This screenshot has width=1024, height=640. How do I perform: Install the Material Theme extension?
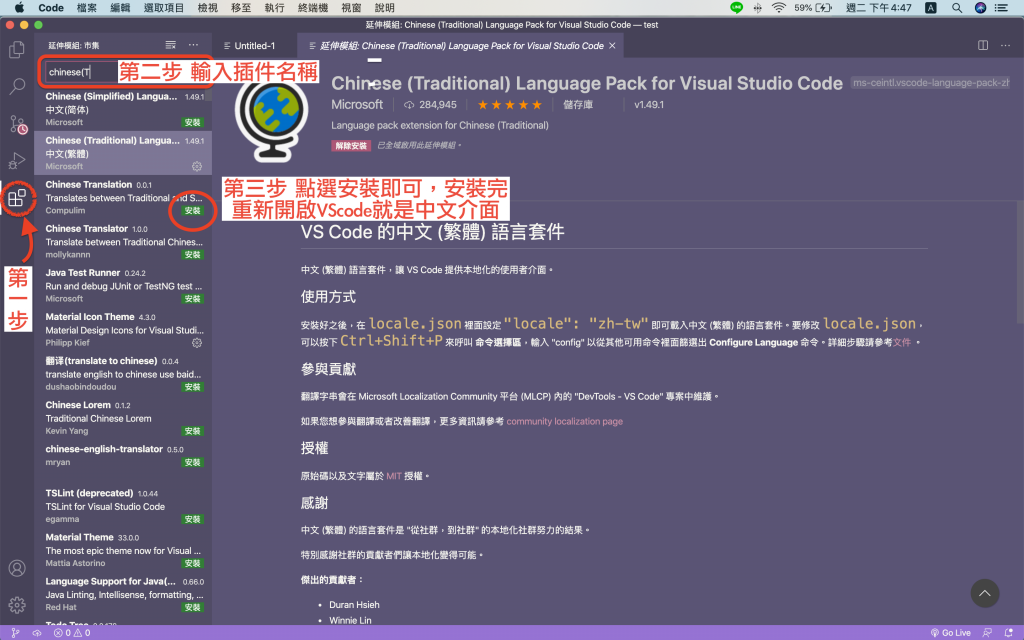click(x=193, y=564)
